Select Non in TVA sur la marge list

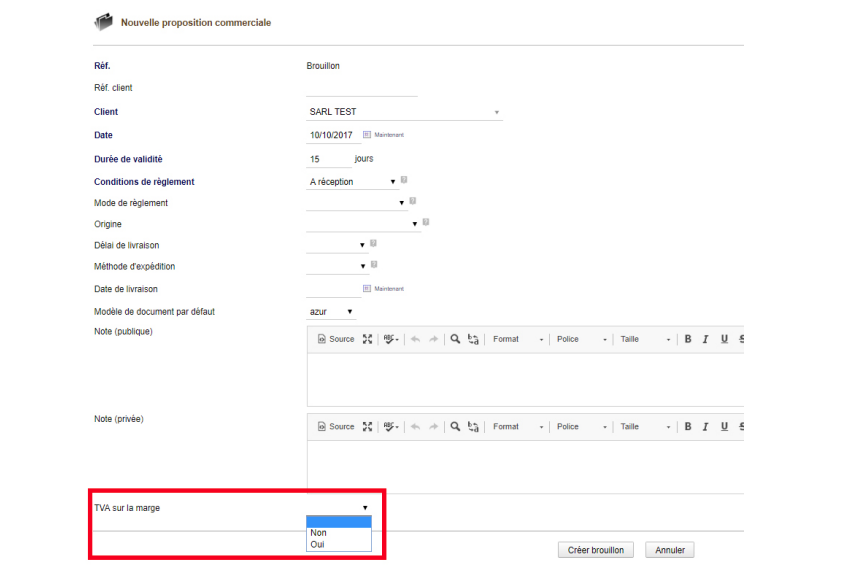coord(339,532)
